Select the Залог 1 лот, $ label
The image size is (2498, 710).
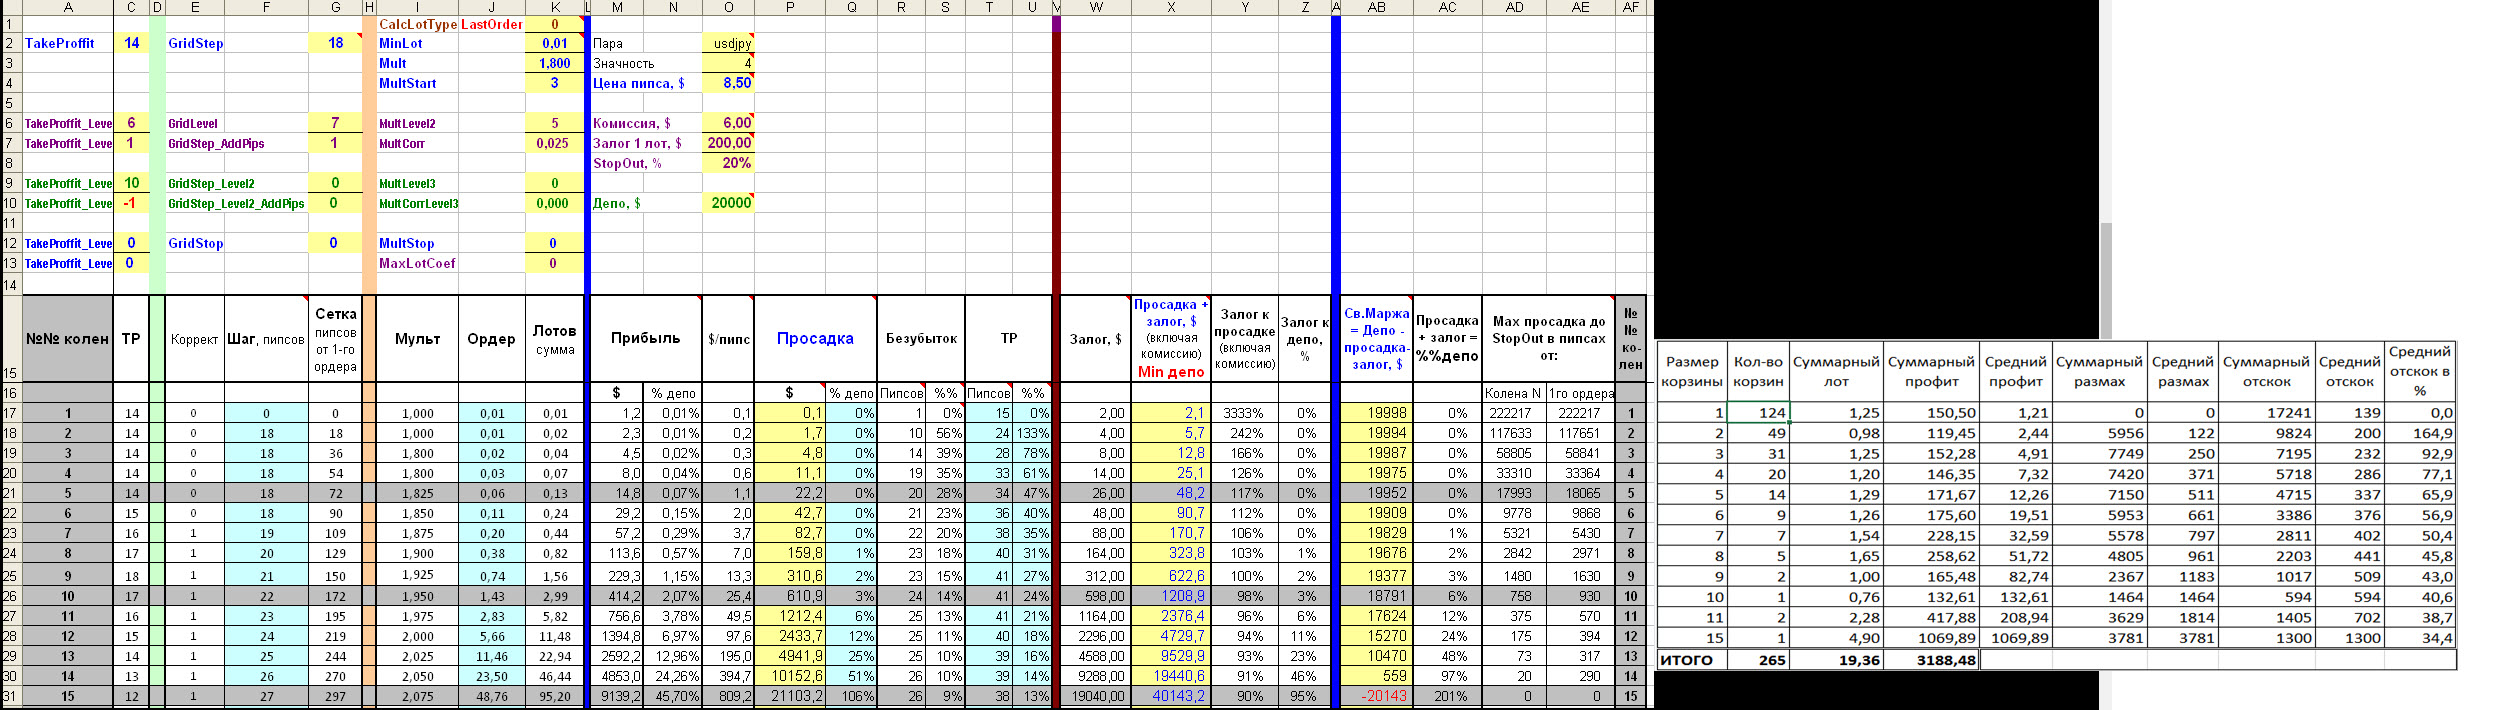coord(646,143)
